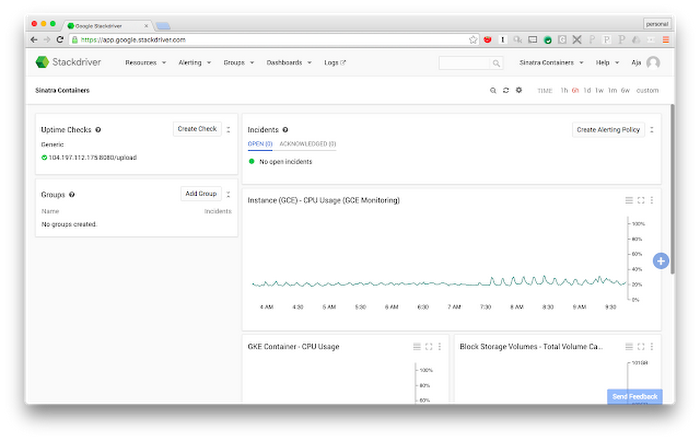Open Dashboards dropdown menu
The image size is (700, 441).
(289, 62)
